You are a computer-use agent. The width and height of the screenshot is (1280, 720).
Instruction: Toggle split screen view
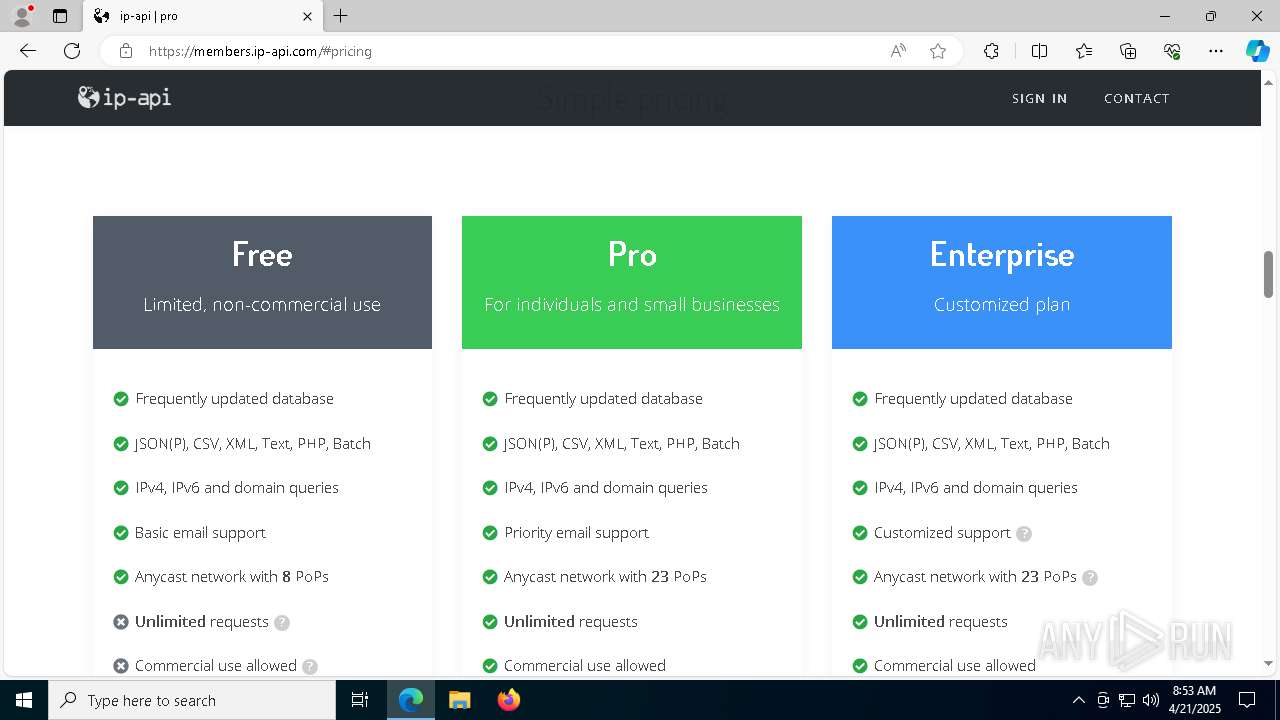click(1039, 51)
